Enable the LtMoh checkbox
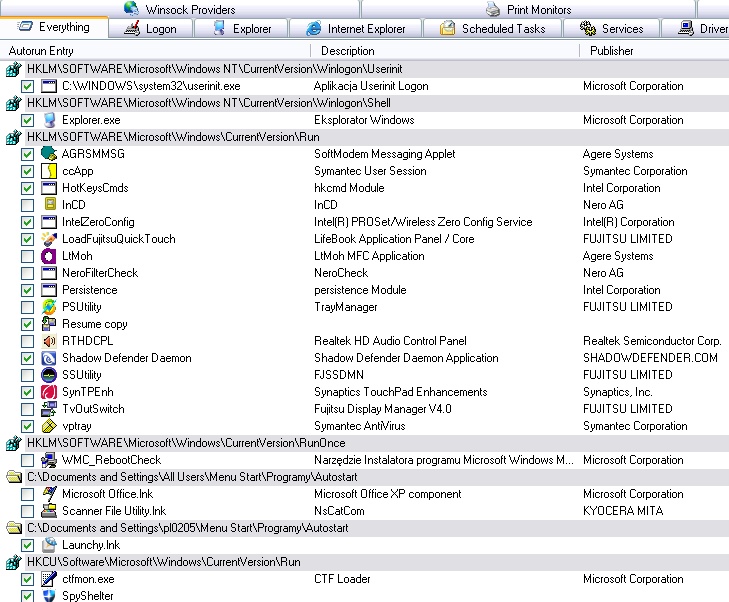 point(27,256)
